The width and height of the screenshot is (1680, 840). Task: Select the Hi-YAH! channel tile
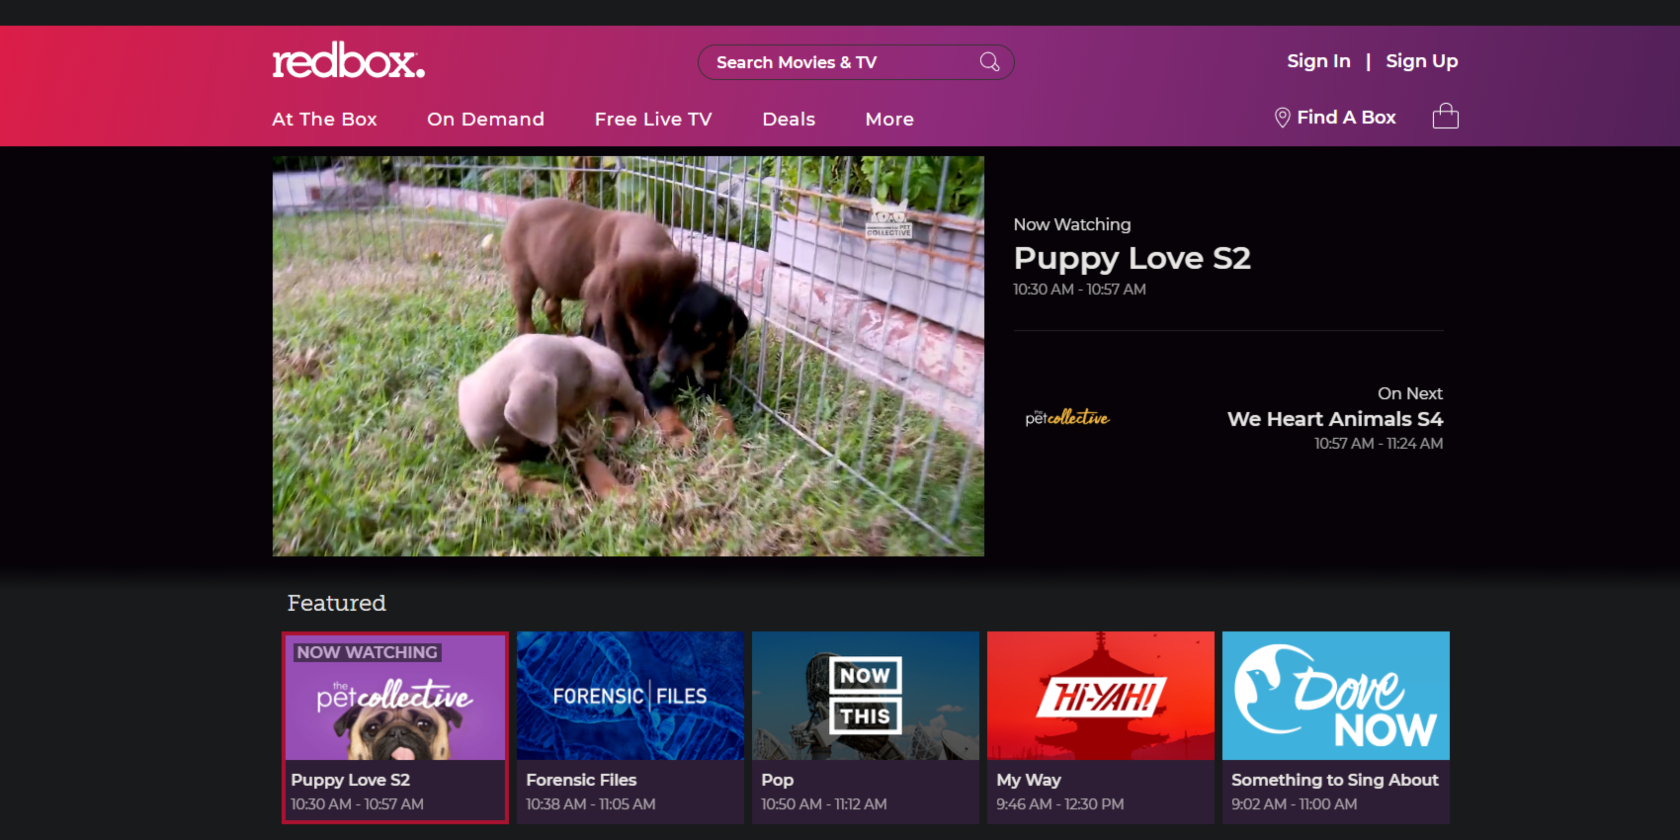pos(1100,726)
